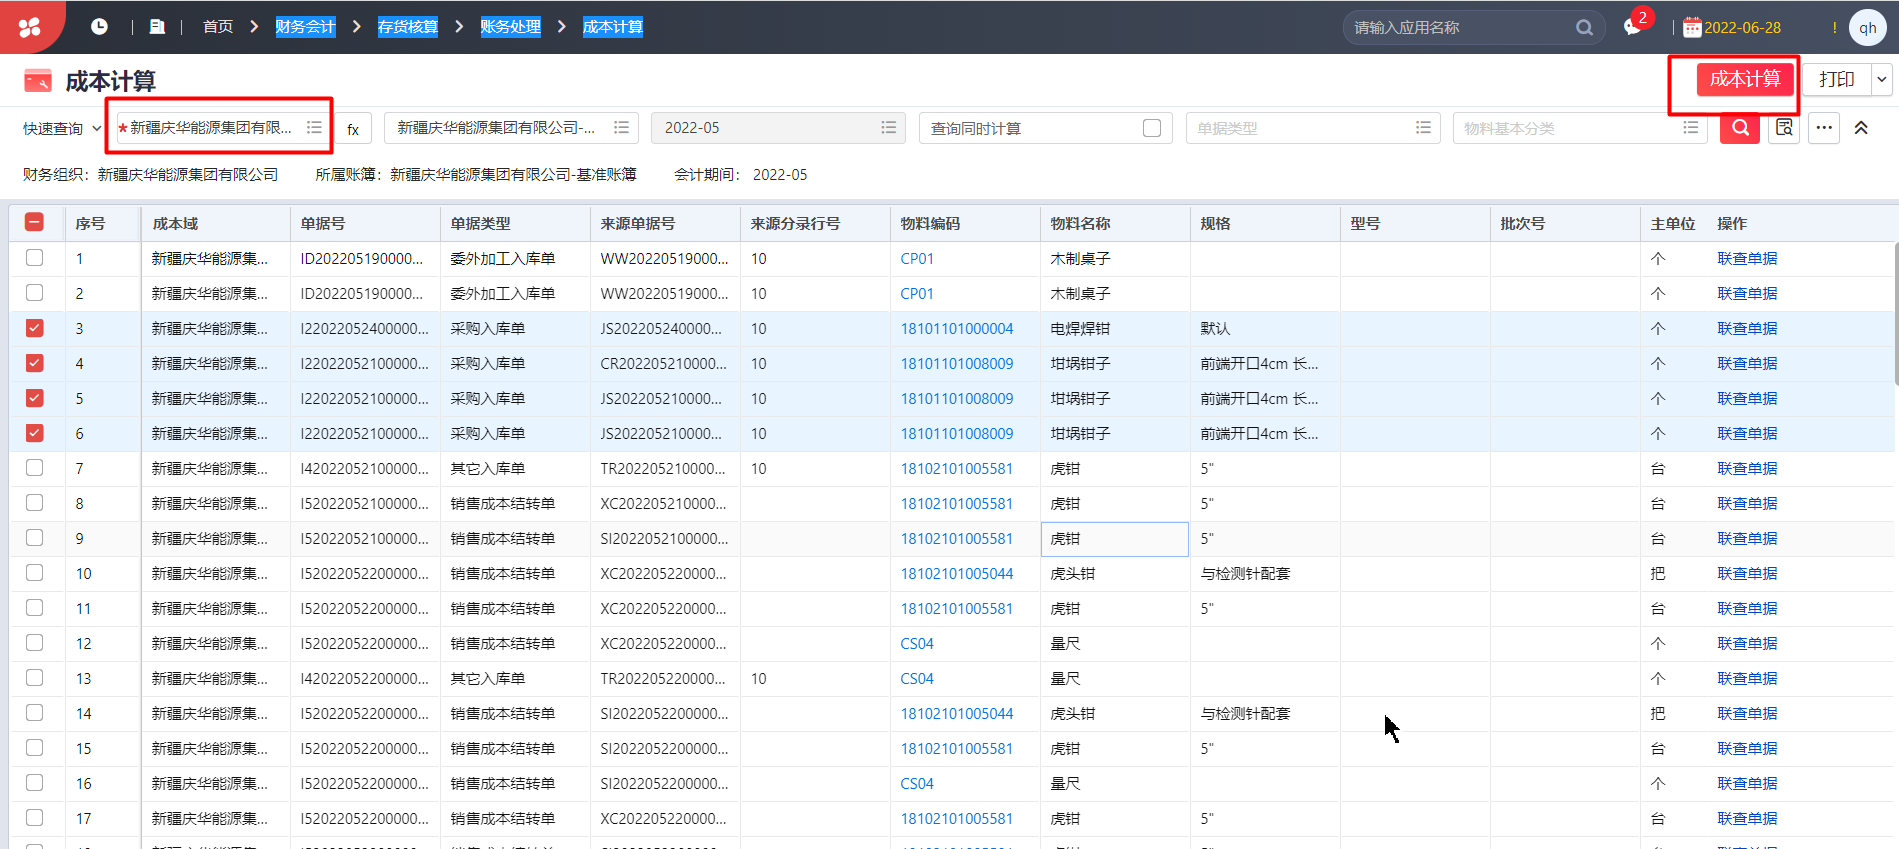
Task: Check the row 12 checkbox
Action: (x=34, y=643)
